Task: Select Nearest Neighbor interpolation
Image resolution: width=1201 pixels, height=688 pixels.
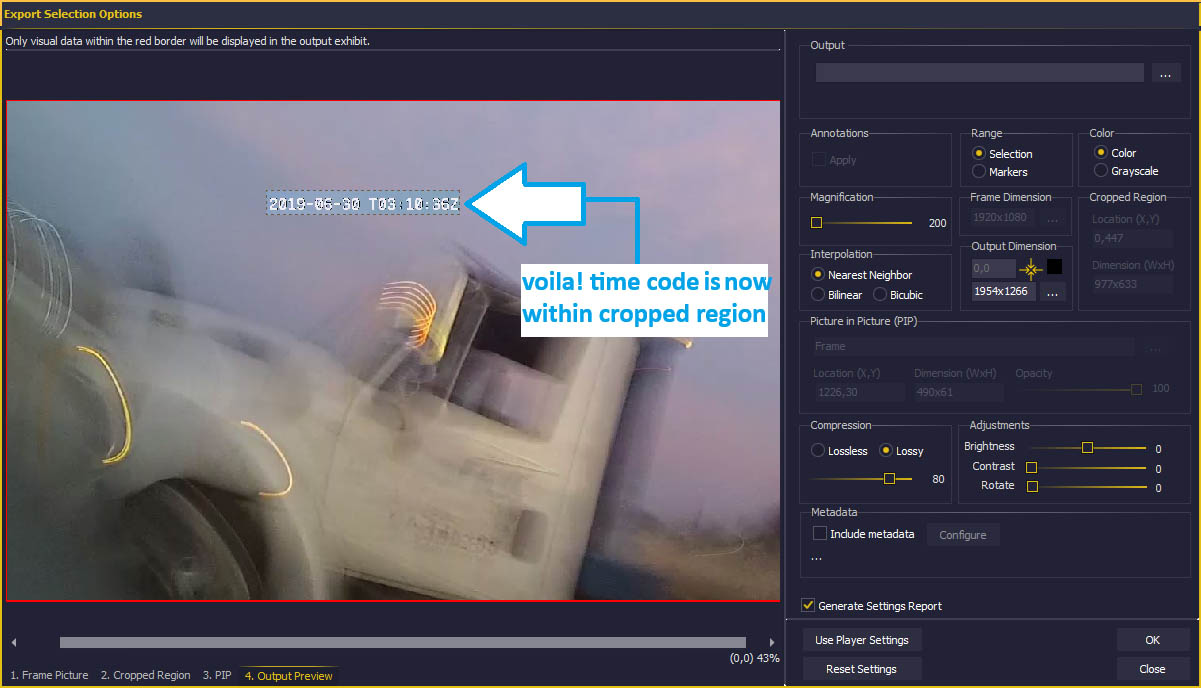Action: [862, 275]
